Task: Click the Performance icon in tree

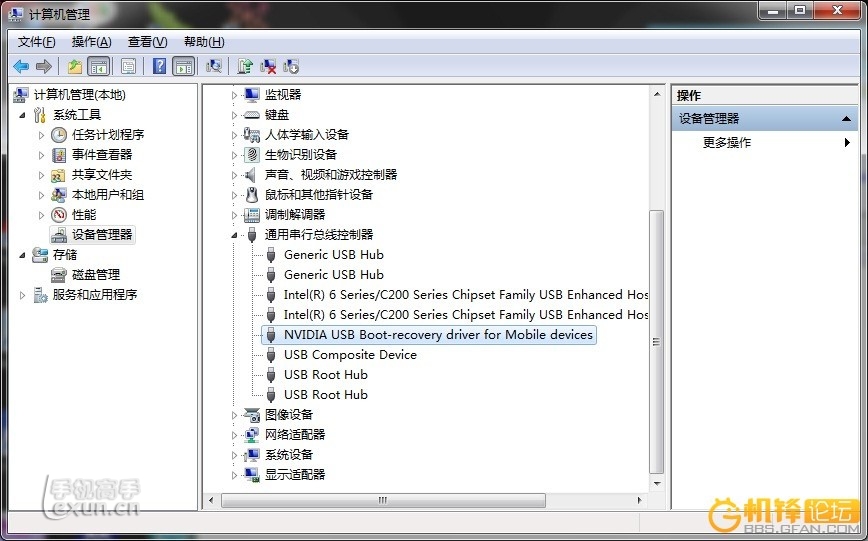Action: point(59,215)
